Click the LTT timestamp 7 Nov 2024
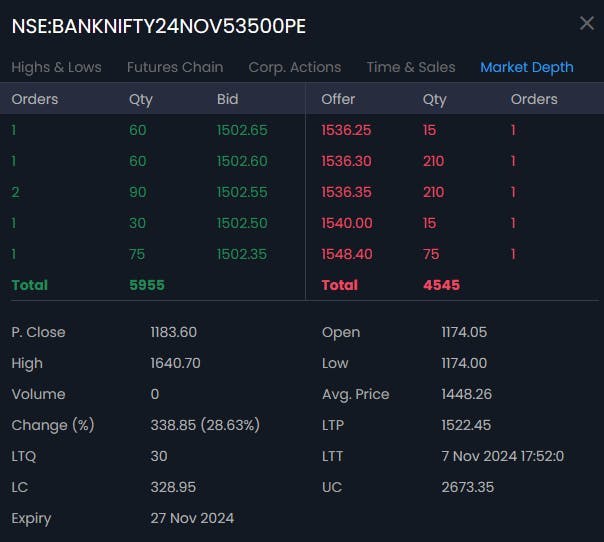The image size is (604, 542). tap(503, 456)
